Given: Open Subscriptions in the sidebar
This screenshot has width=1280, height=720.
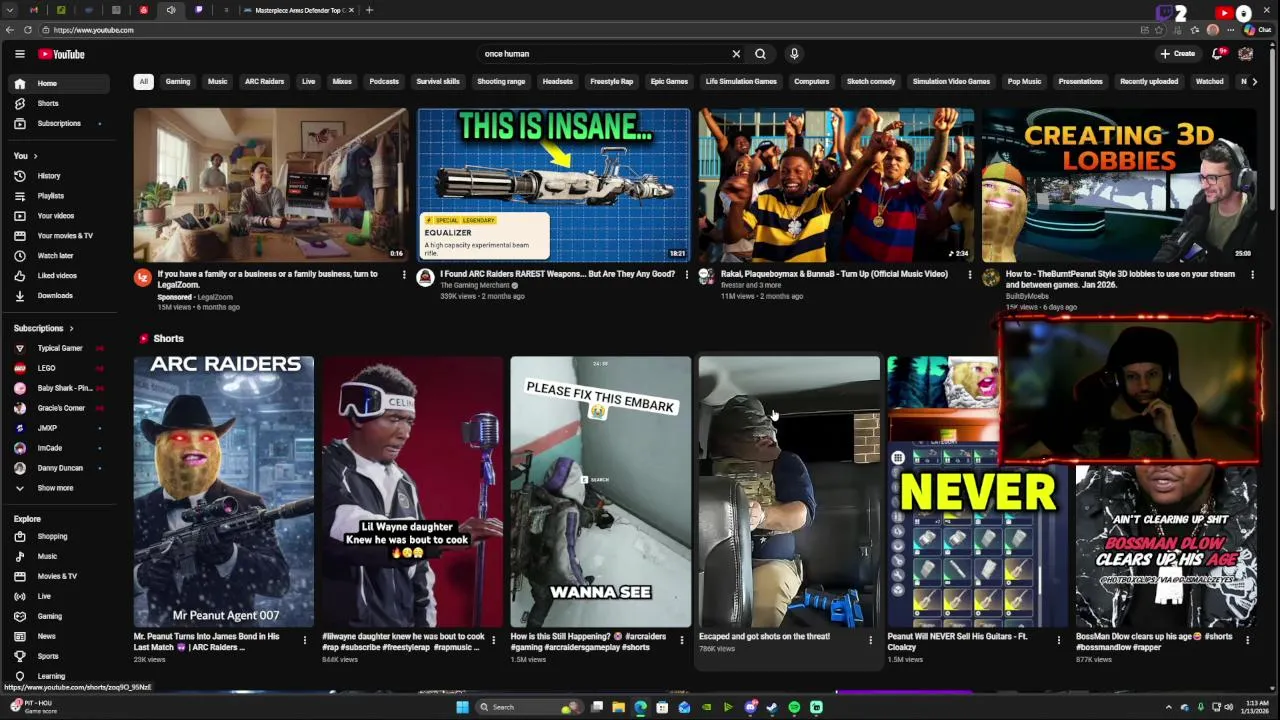Looking at the screenshot, I should point(60,123).
